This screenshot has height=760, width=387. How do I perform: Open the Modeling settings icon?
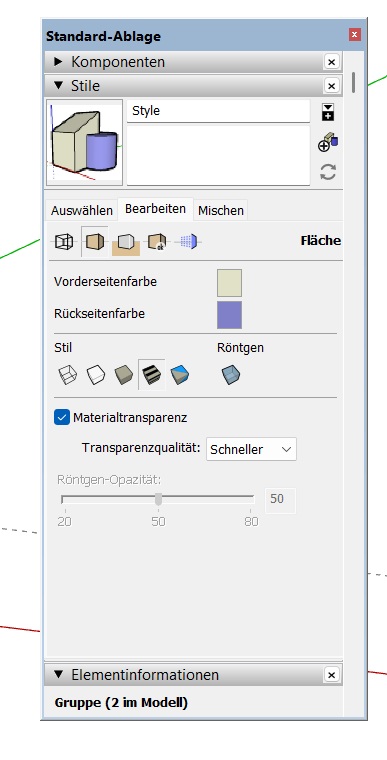[189, 241]
